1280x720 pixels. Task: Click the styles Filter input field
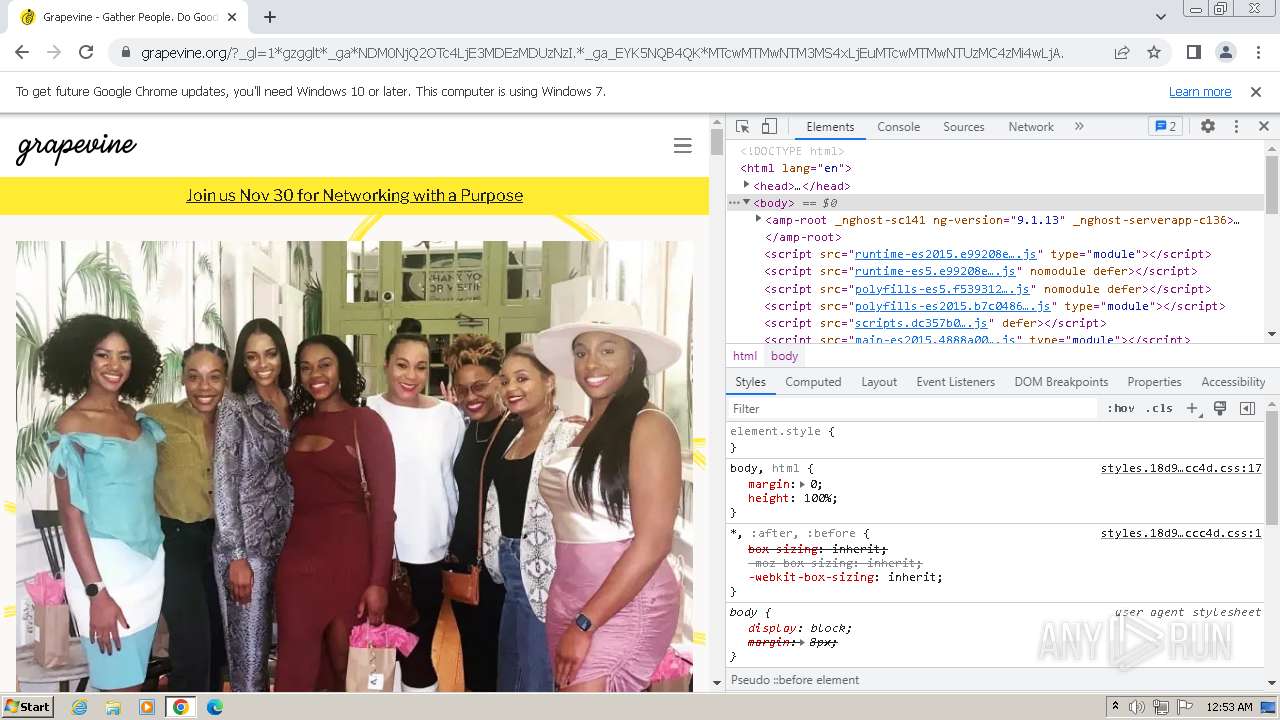(x=912, y=409)
